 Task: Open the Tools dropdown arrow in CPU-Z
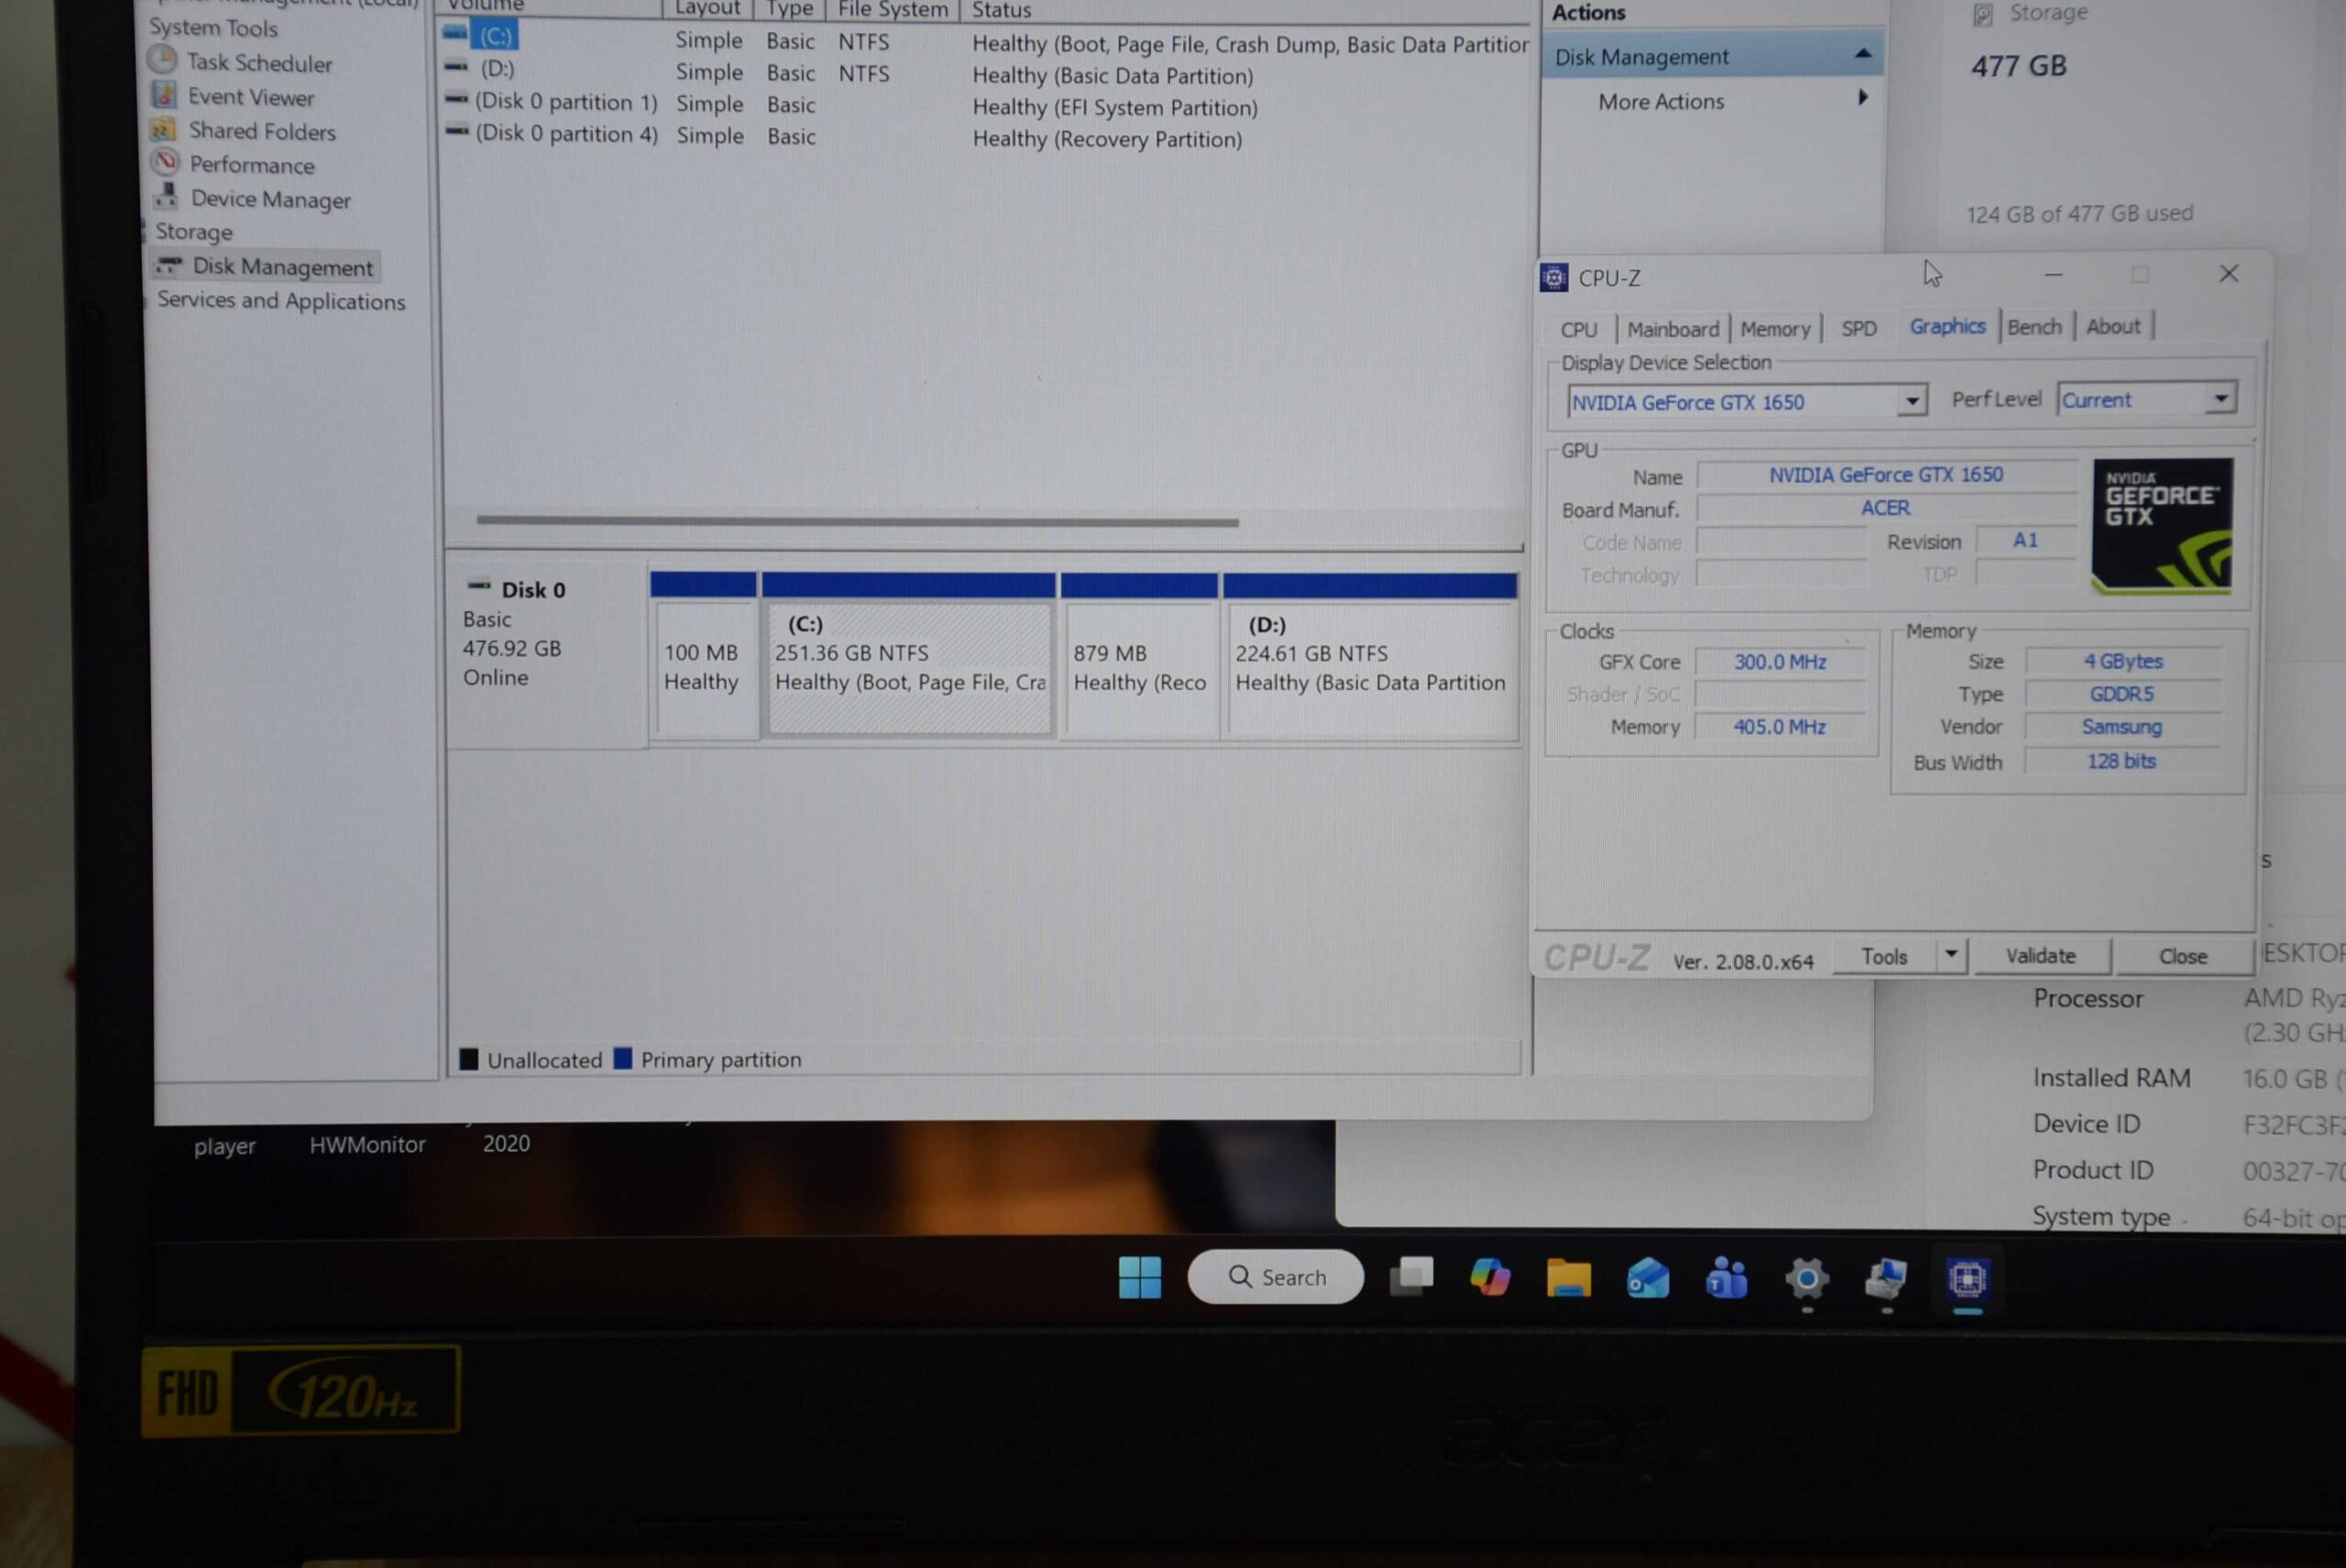pos(1950,955)
